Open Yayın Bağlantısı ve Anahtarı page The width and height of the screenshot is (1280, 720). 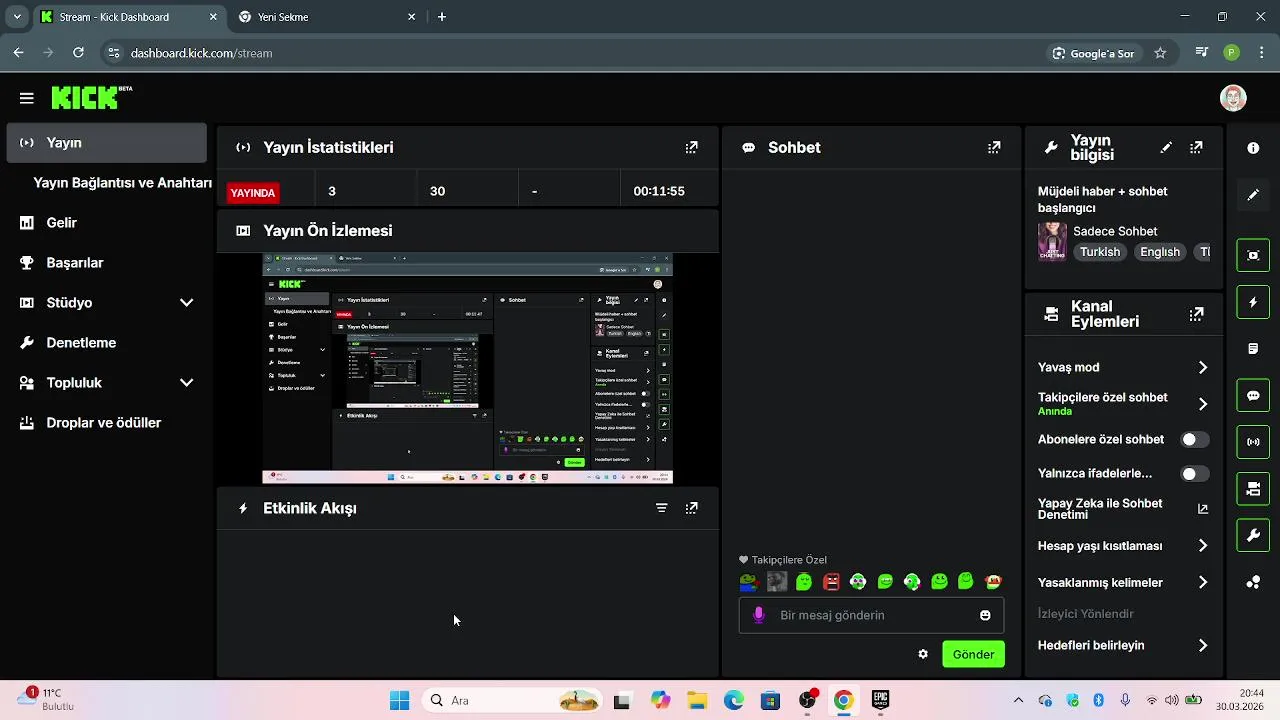[122, 183]
